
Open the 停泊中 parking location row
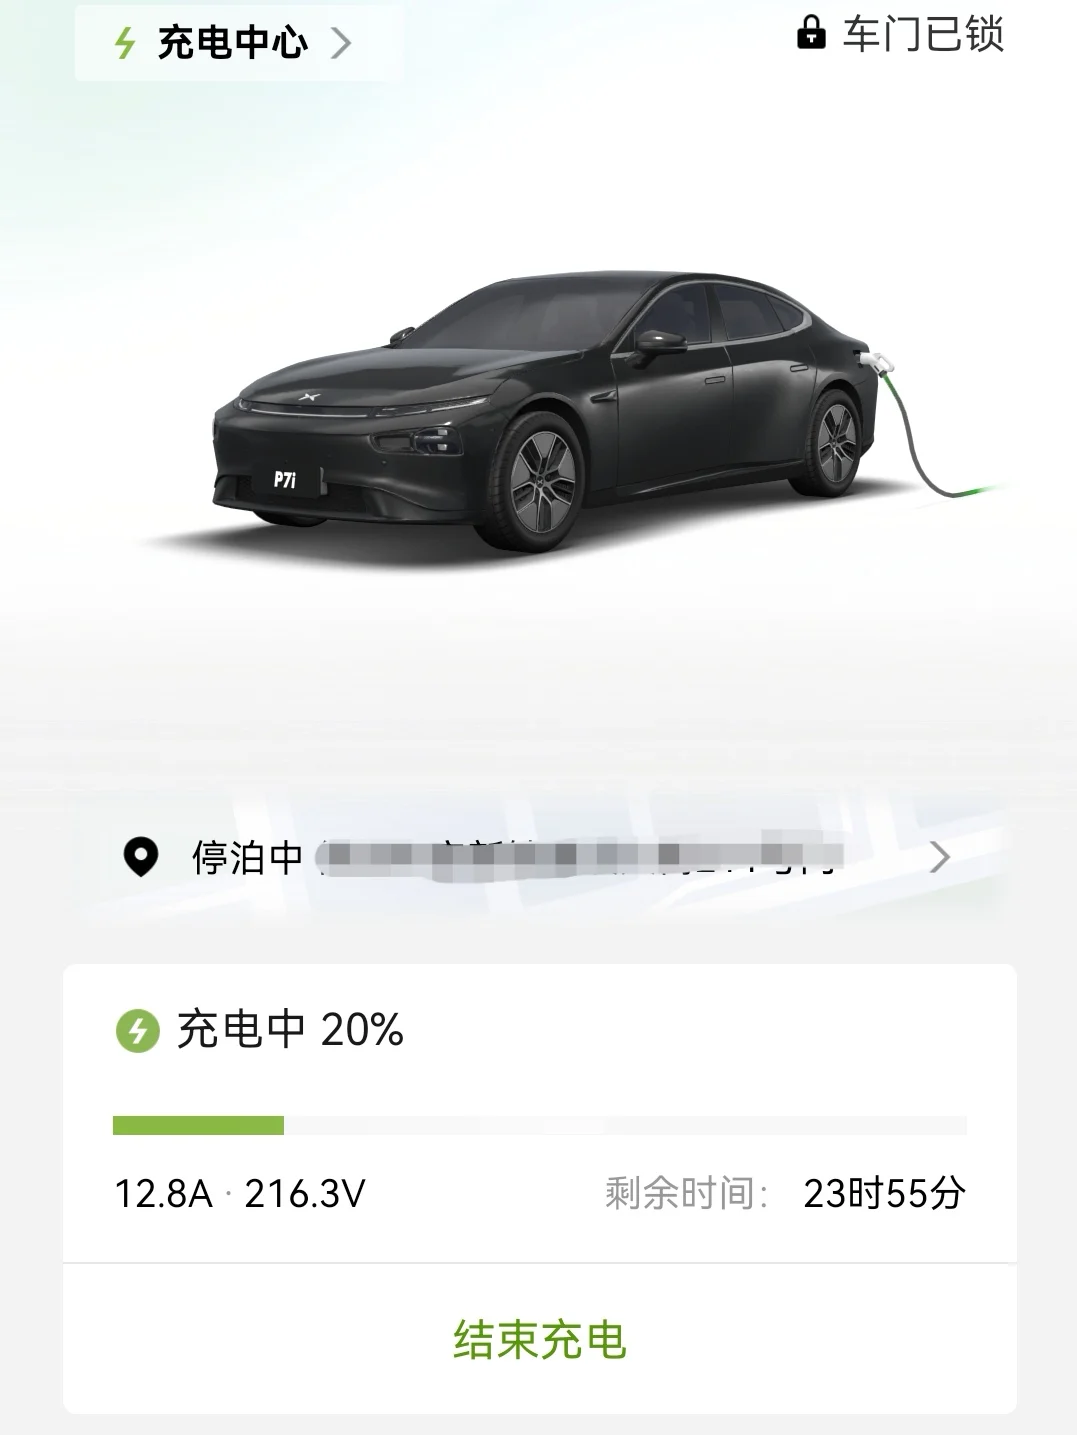[538, 857]
